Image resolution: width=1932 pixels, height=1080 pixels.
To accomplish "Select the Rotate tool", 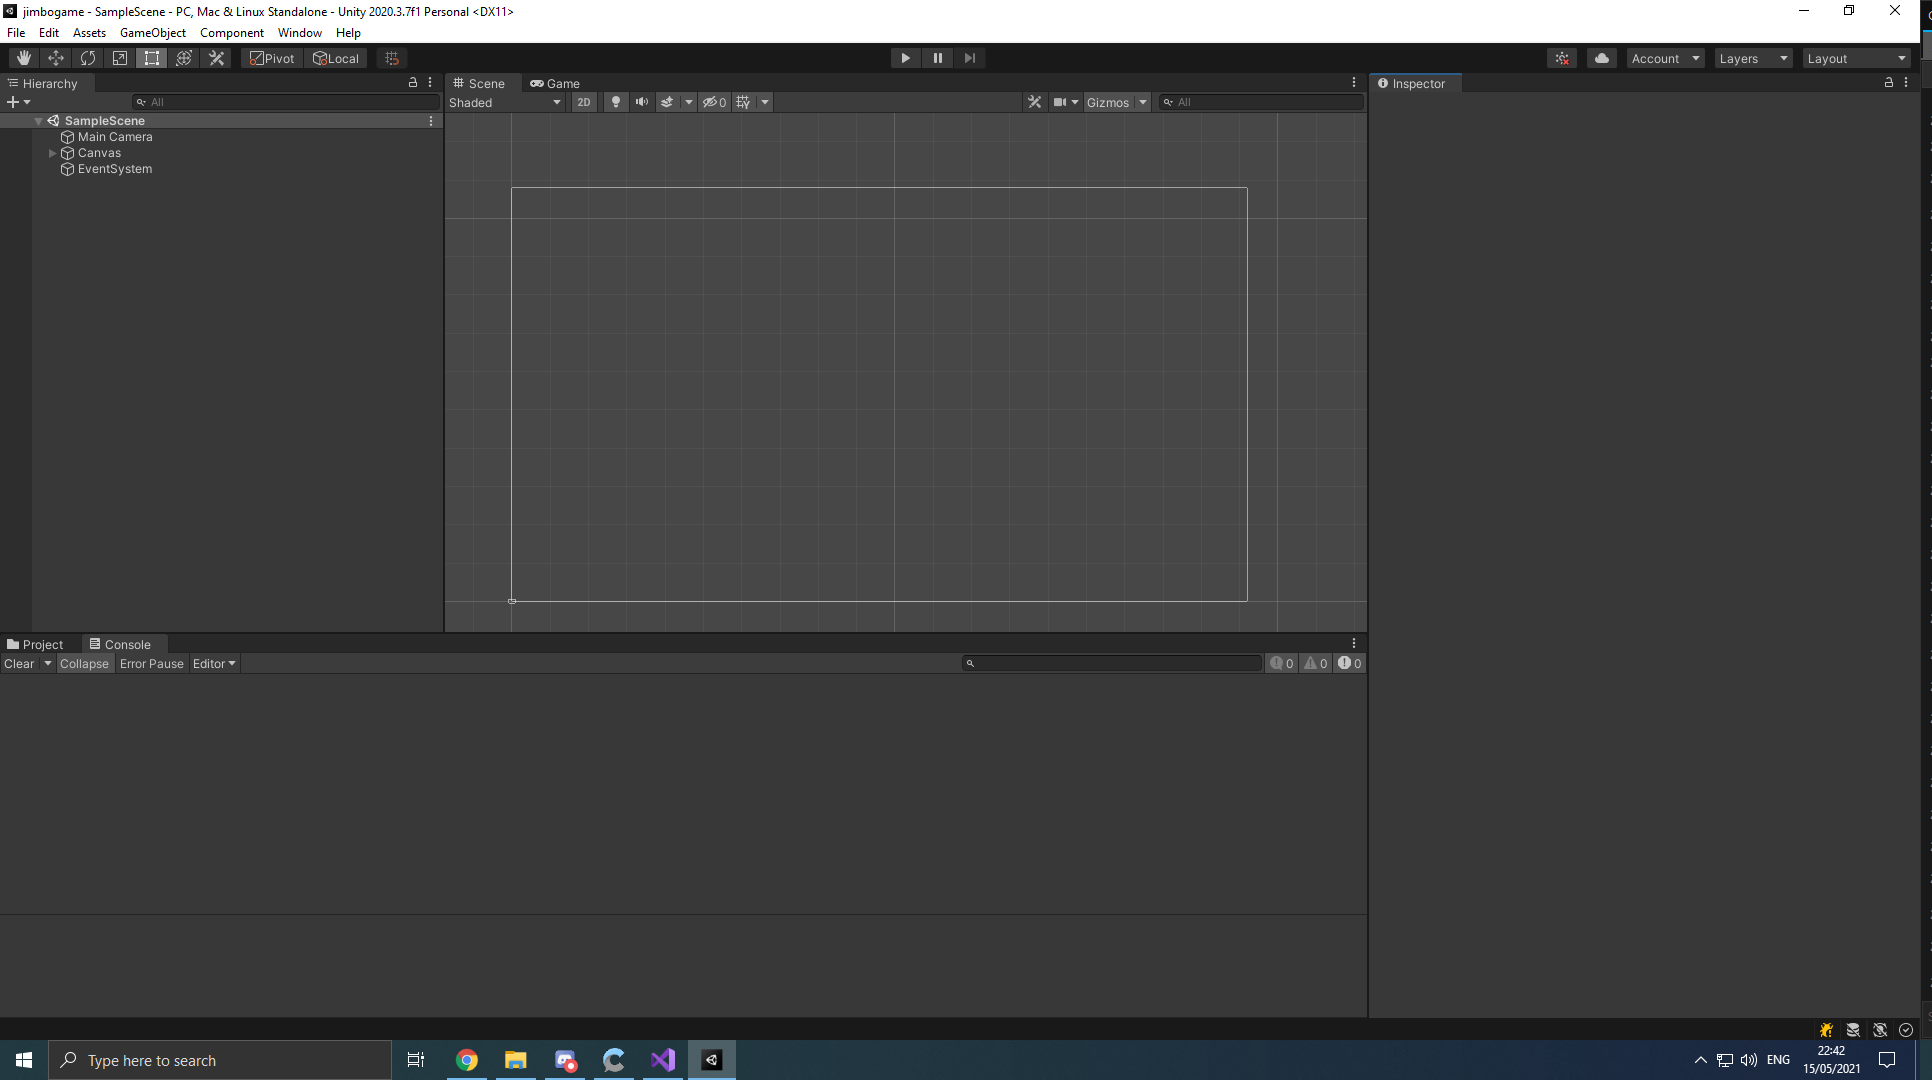I will click(x=88, y=57).
